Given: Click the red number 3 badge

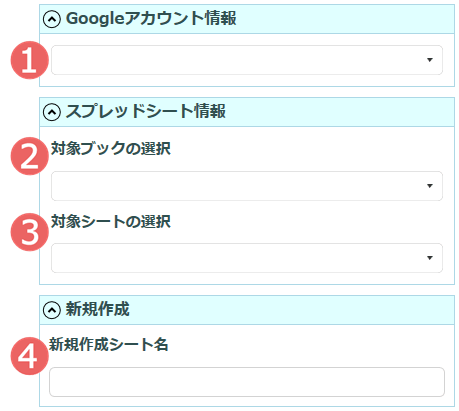Looking at the screenshot, I should pyautogui.click(x=30, y=232).
